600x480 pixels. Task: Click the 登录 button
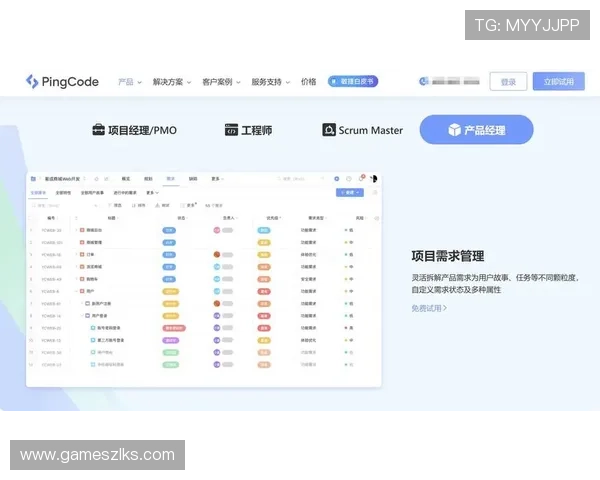(508, 82)
